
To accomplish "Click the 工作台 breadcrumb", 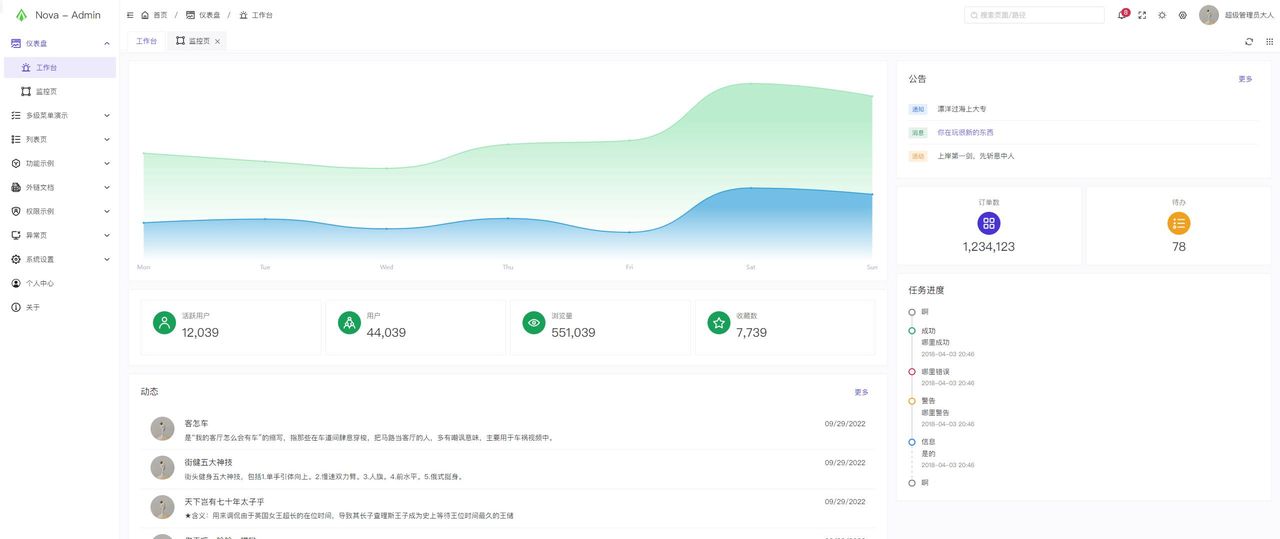I will pos(256,15).
